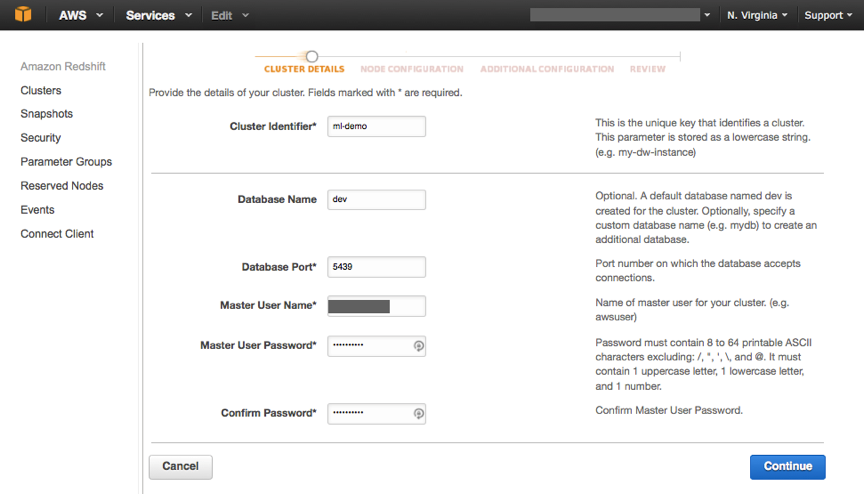
Task: Click the wizard progress circle marker
Action: pos(312,56)
